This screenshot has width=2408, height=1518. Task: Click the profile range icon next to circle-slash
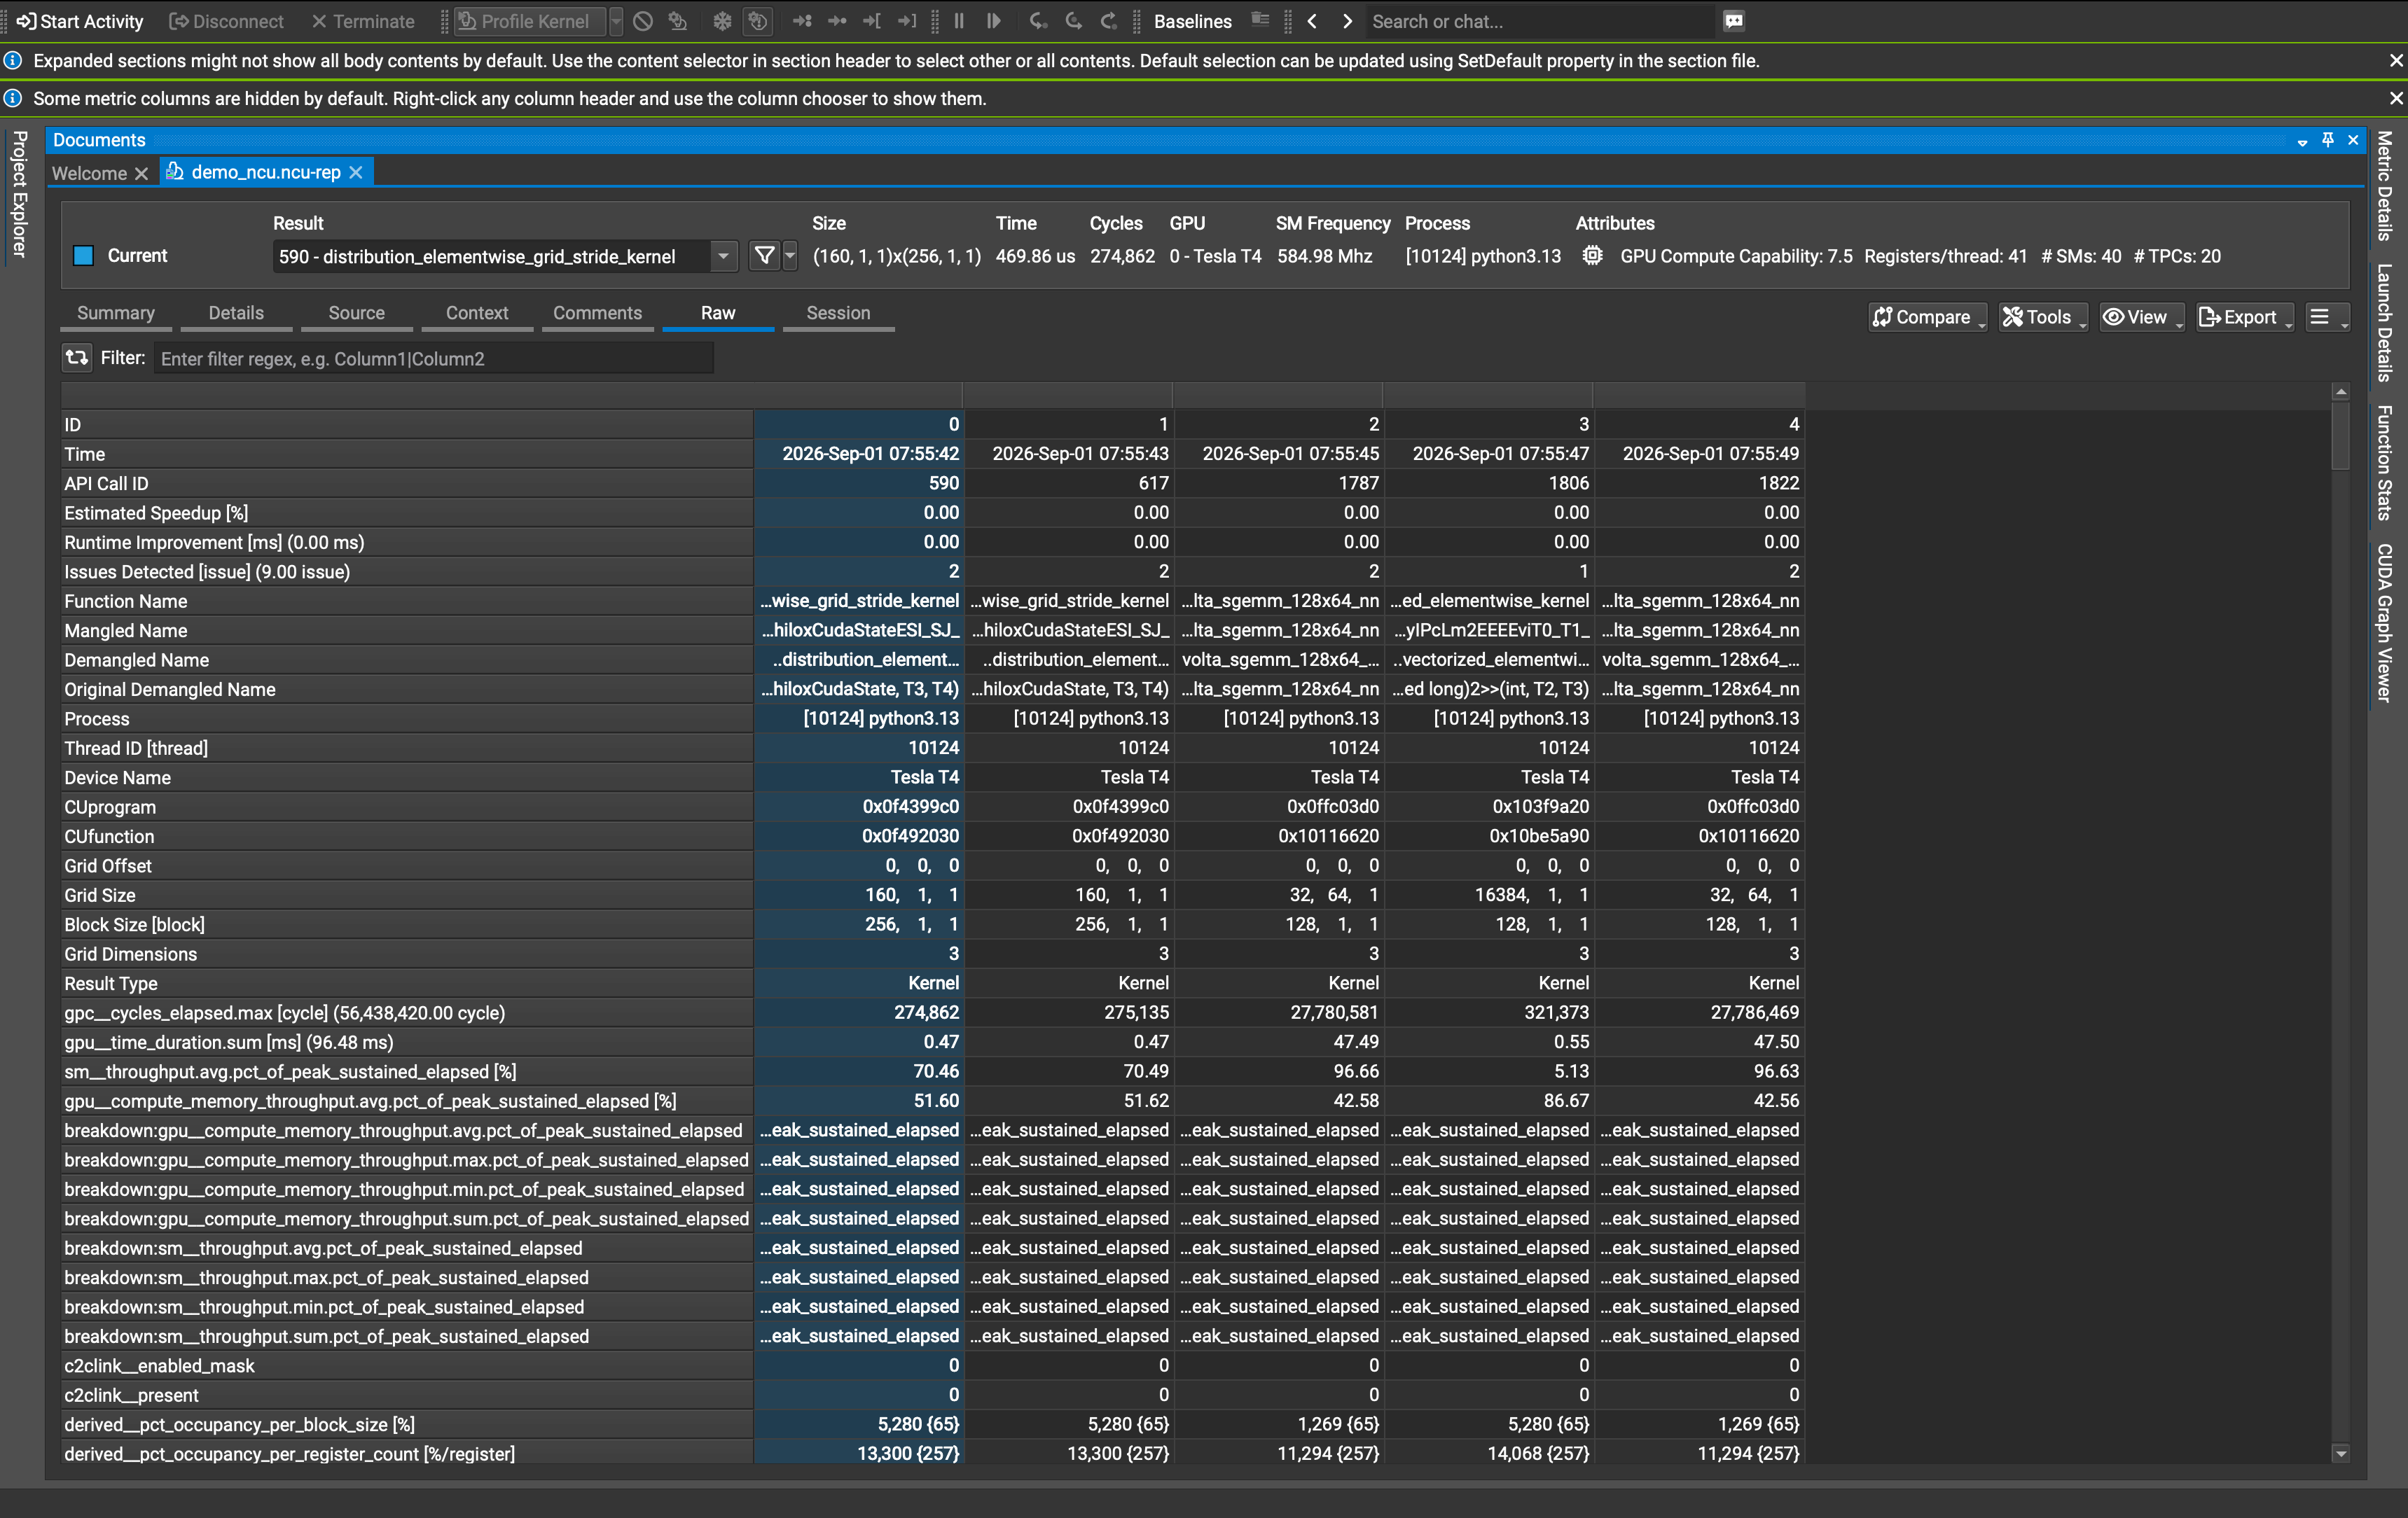tap(678, 21)
